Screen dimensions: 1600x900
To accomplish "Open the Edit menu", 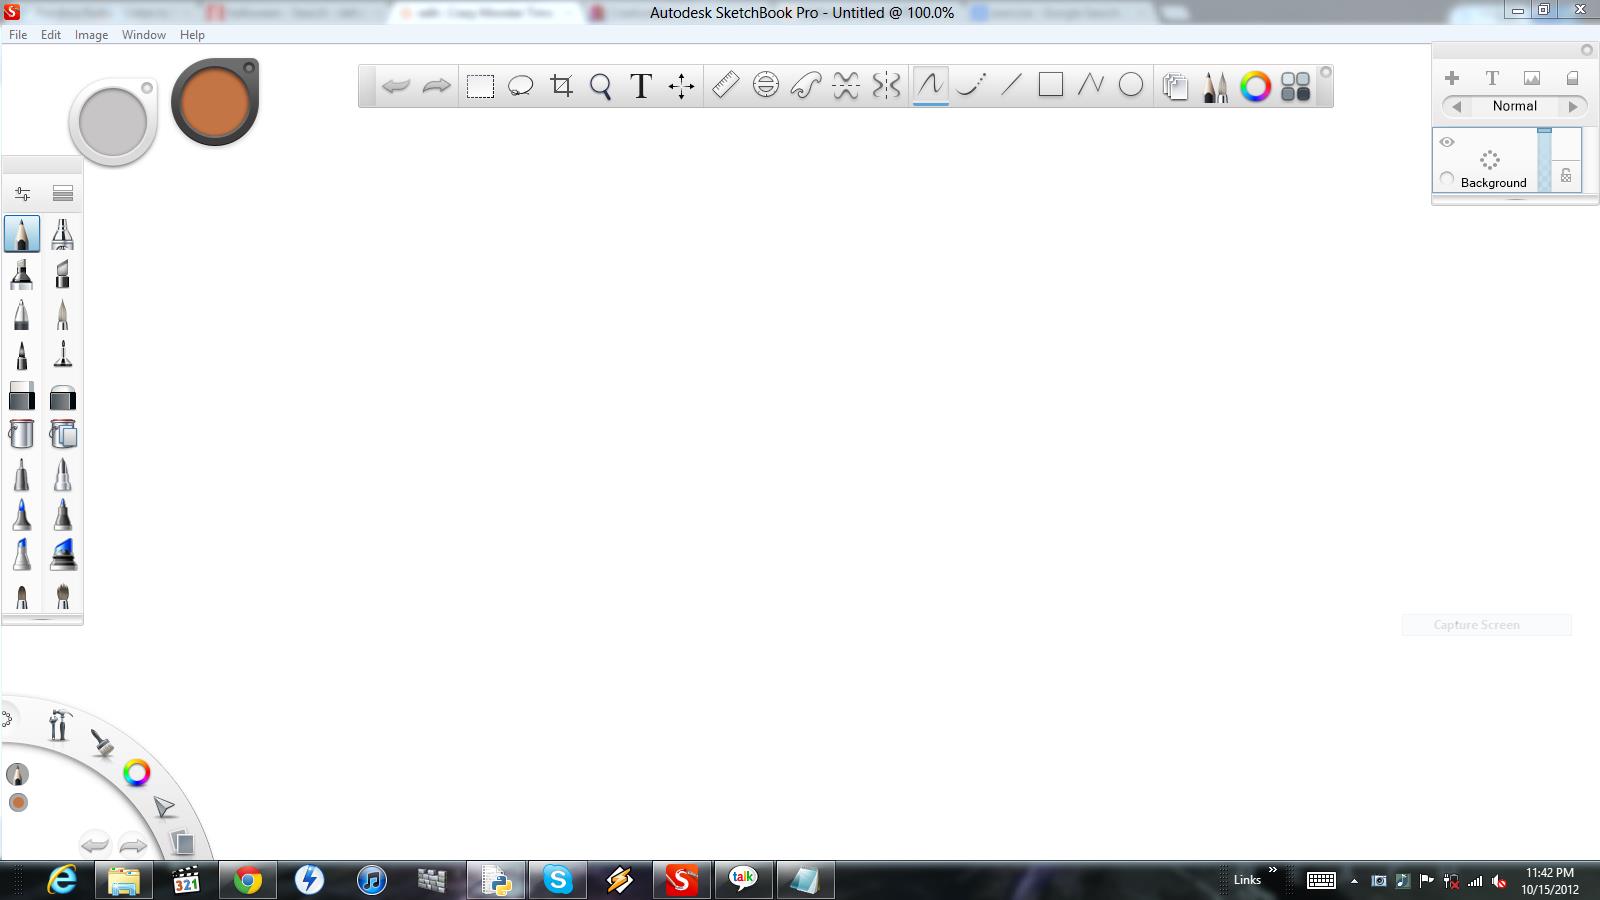I will pyautogui.click(x=51, y=35).
